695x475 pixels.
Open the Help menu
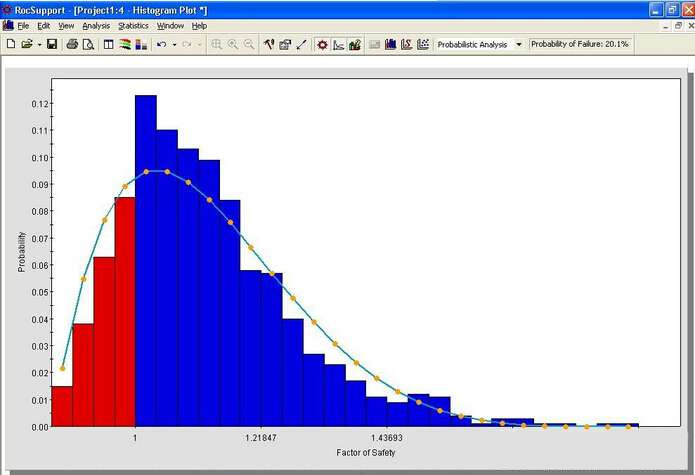pos(199,26)
